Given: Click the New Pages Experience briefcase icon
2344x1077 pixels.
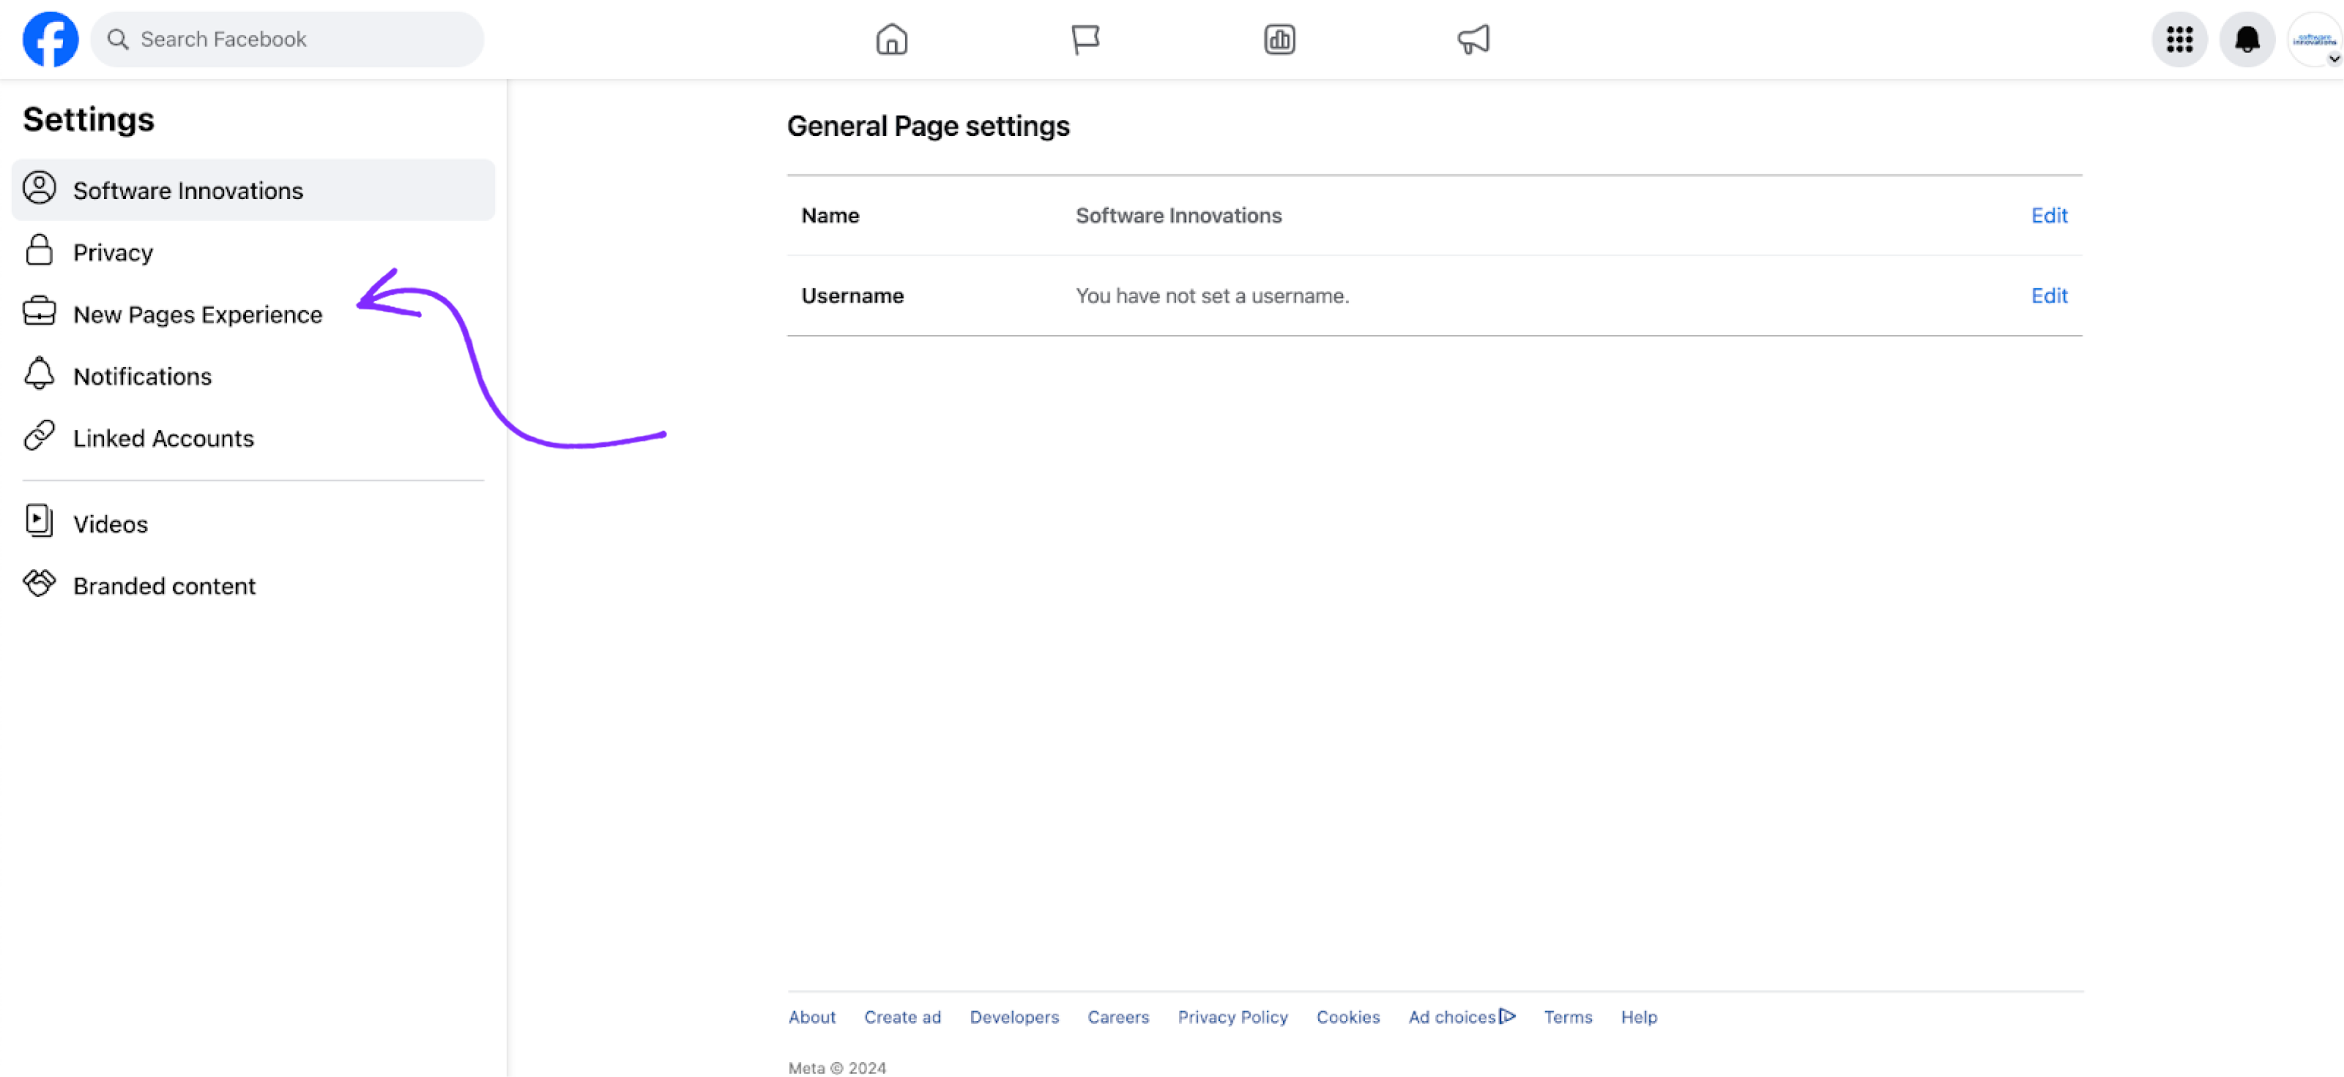Looking at the screenshot, I should [39, 312].
